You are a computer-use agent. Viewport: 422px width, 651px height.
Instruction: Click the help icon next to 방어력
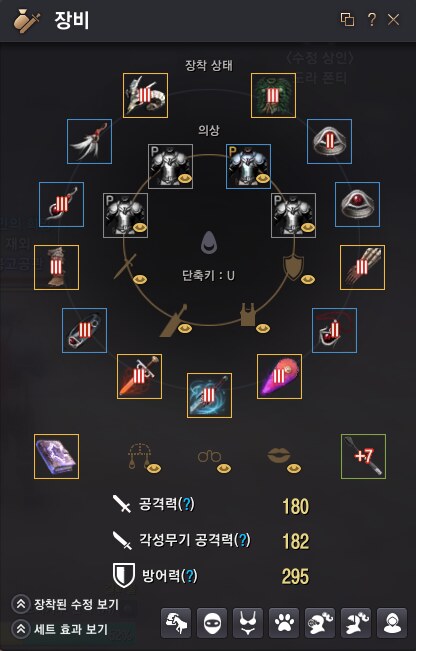click(189, 576)
